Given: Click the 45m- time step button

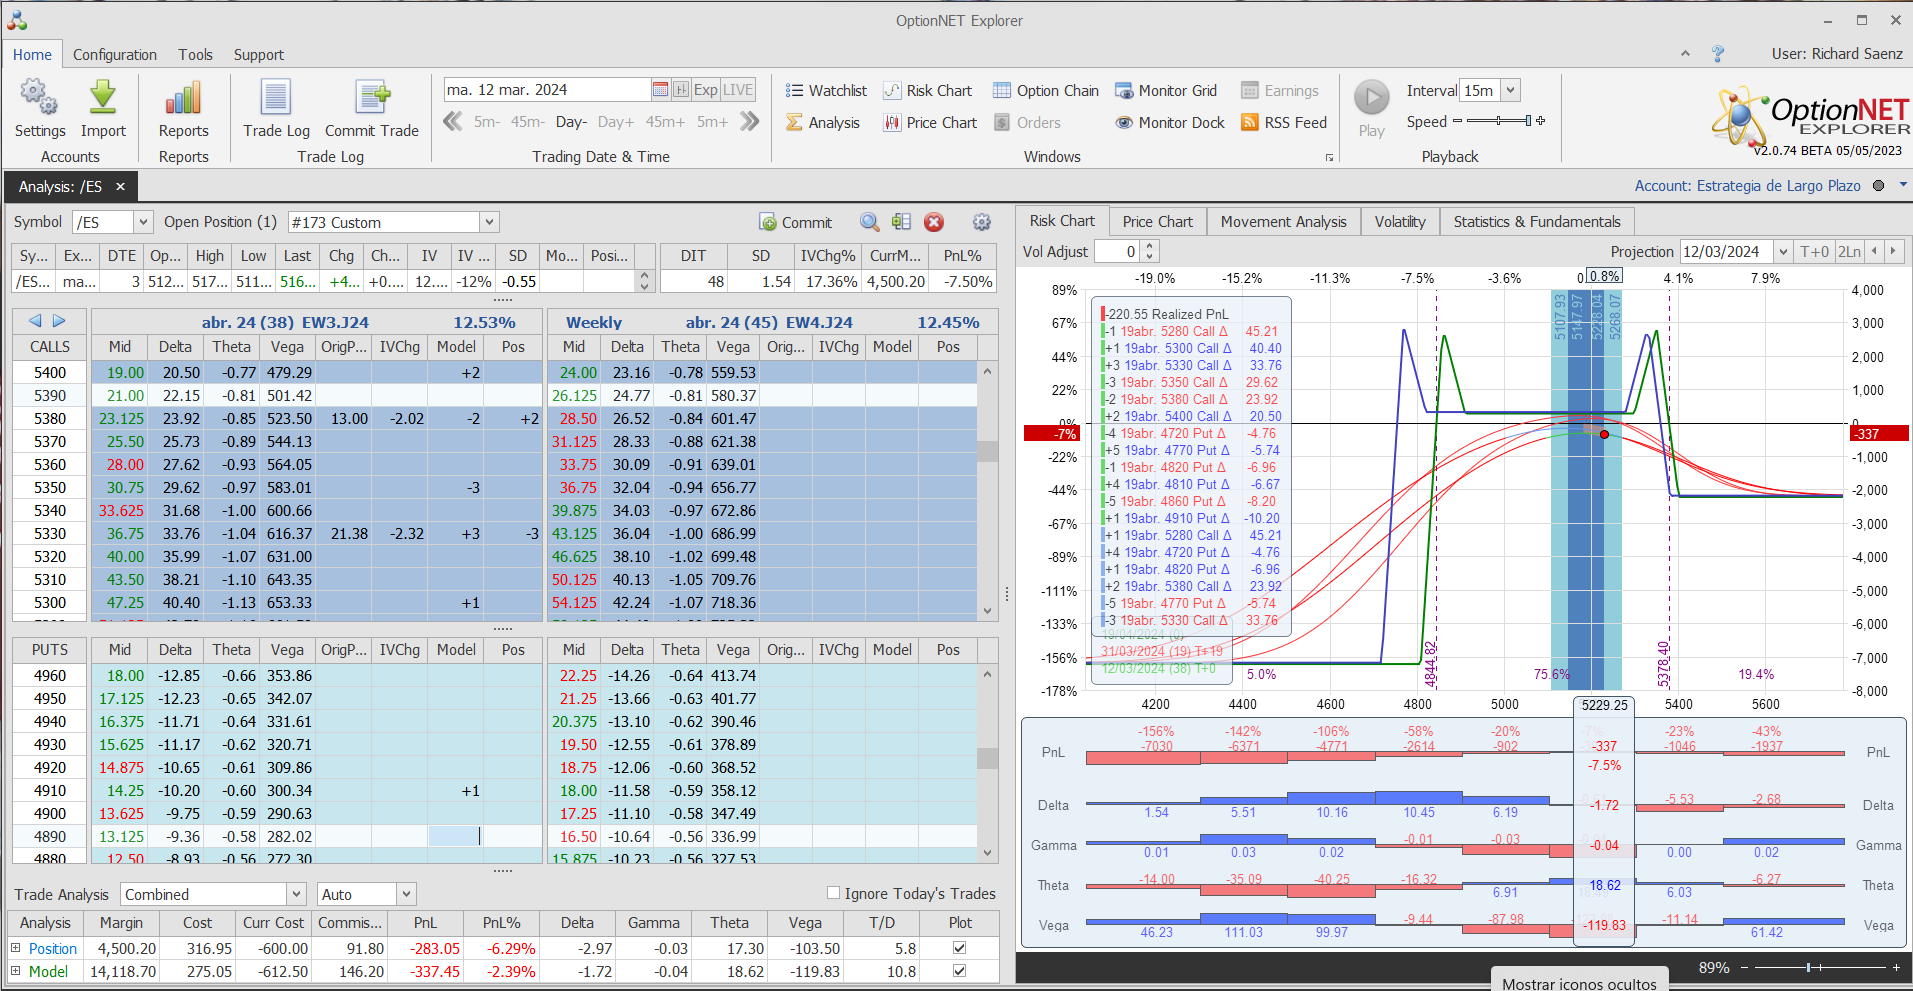Looking at the screenshot, I should point(527,122).
